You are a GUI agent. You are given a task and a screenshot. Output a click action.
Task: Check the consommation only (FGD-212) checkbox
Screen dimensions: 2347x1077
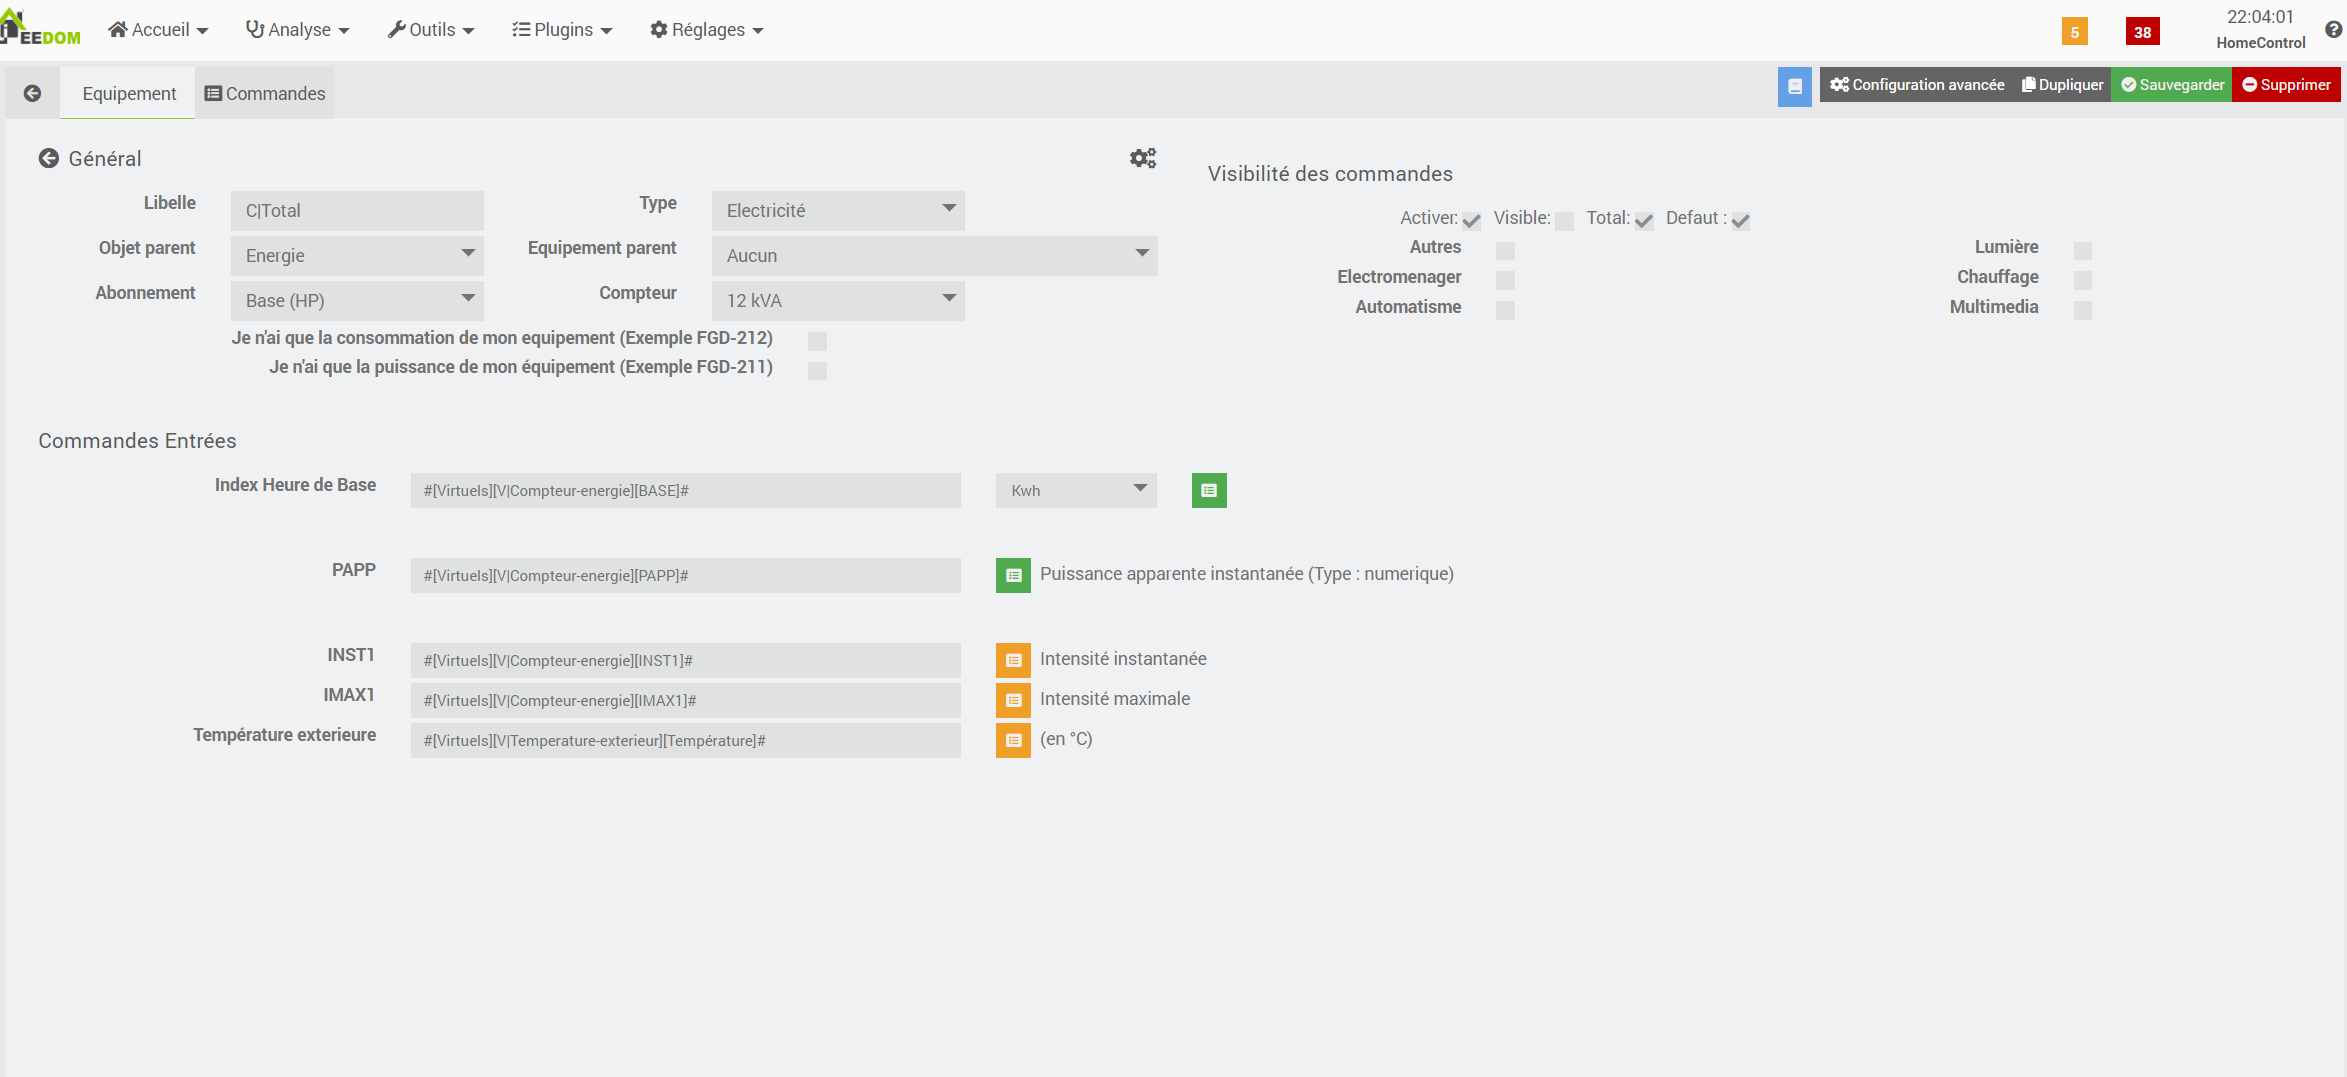[817, 341]
